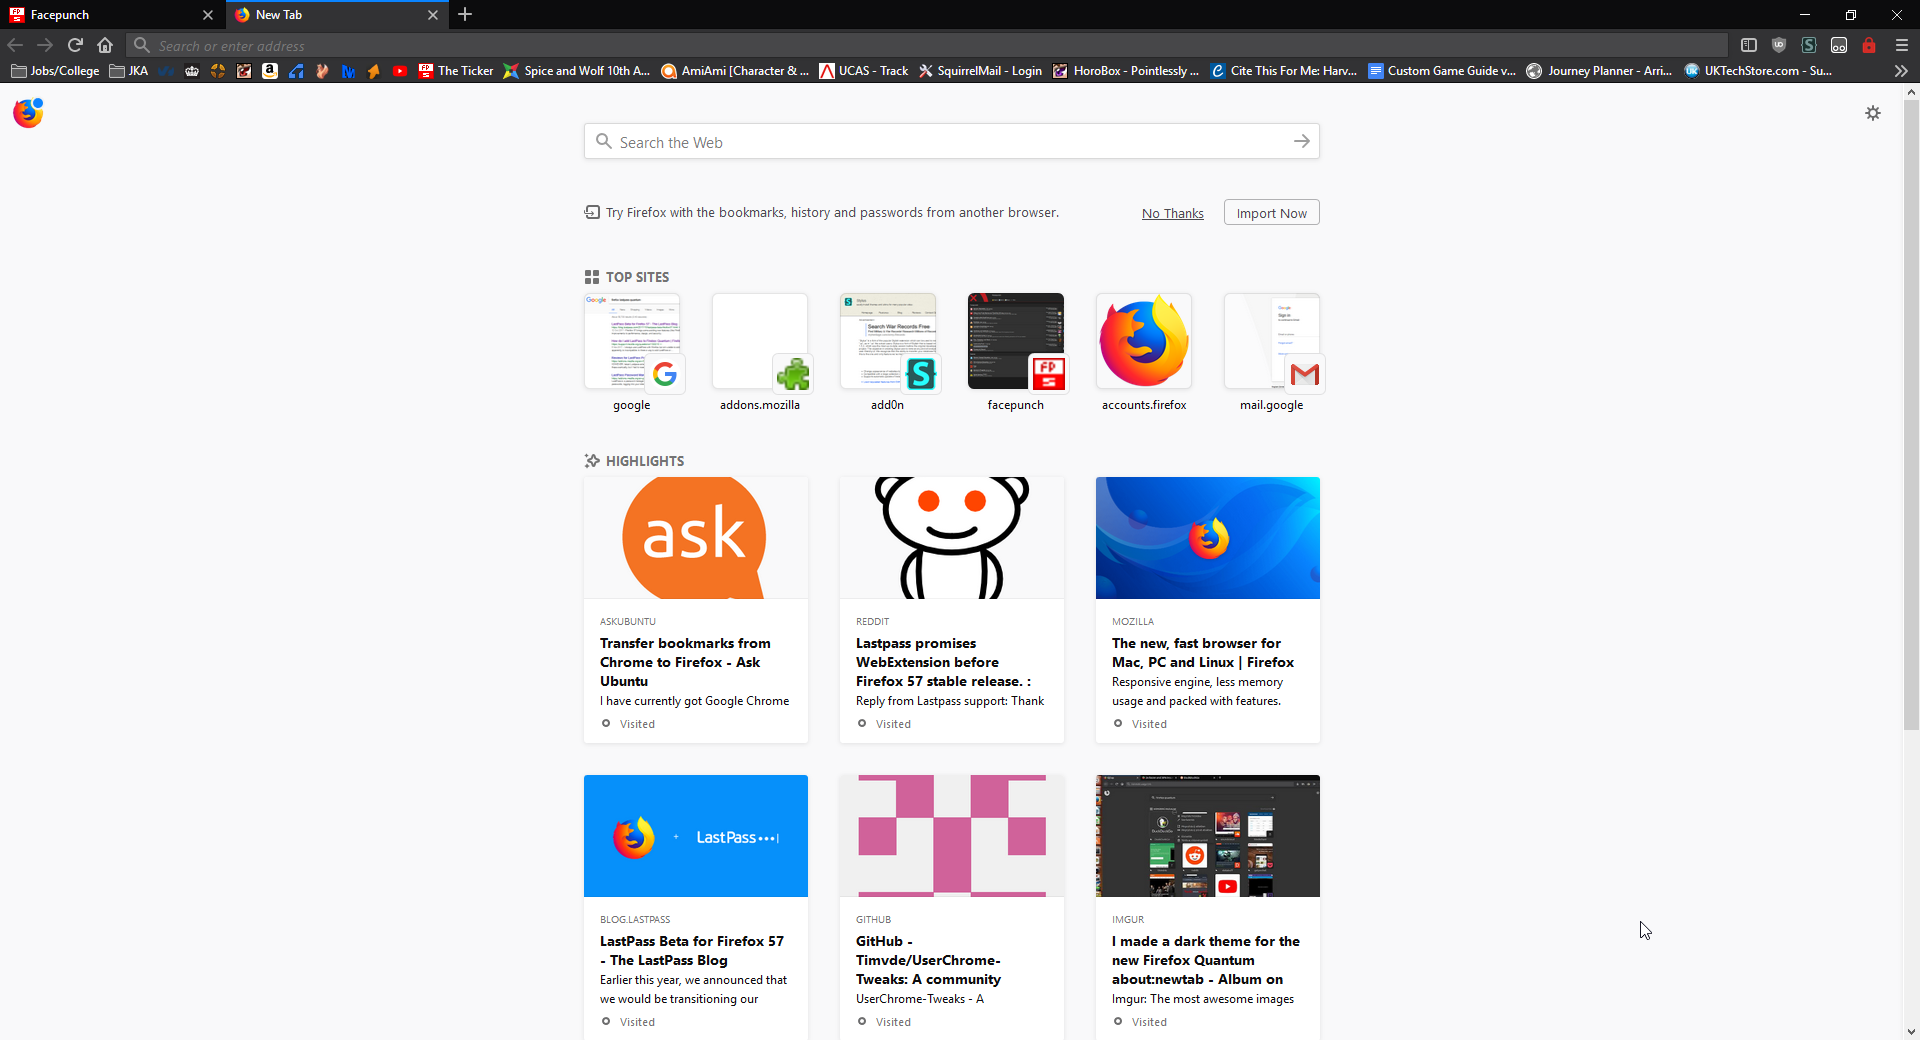Open the uBlock Origin shield icon
Screen dimensions: 1920x1040
[1779, 45]
